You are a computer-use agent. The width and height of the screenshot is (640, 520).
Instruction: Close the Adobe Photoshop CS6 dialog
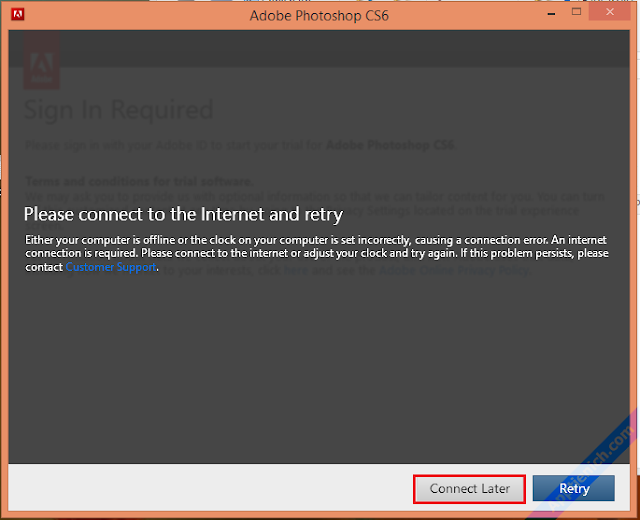[610, 12]
